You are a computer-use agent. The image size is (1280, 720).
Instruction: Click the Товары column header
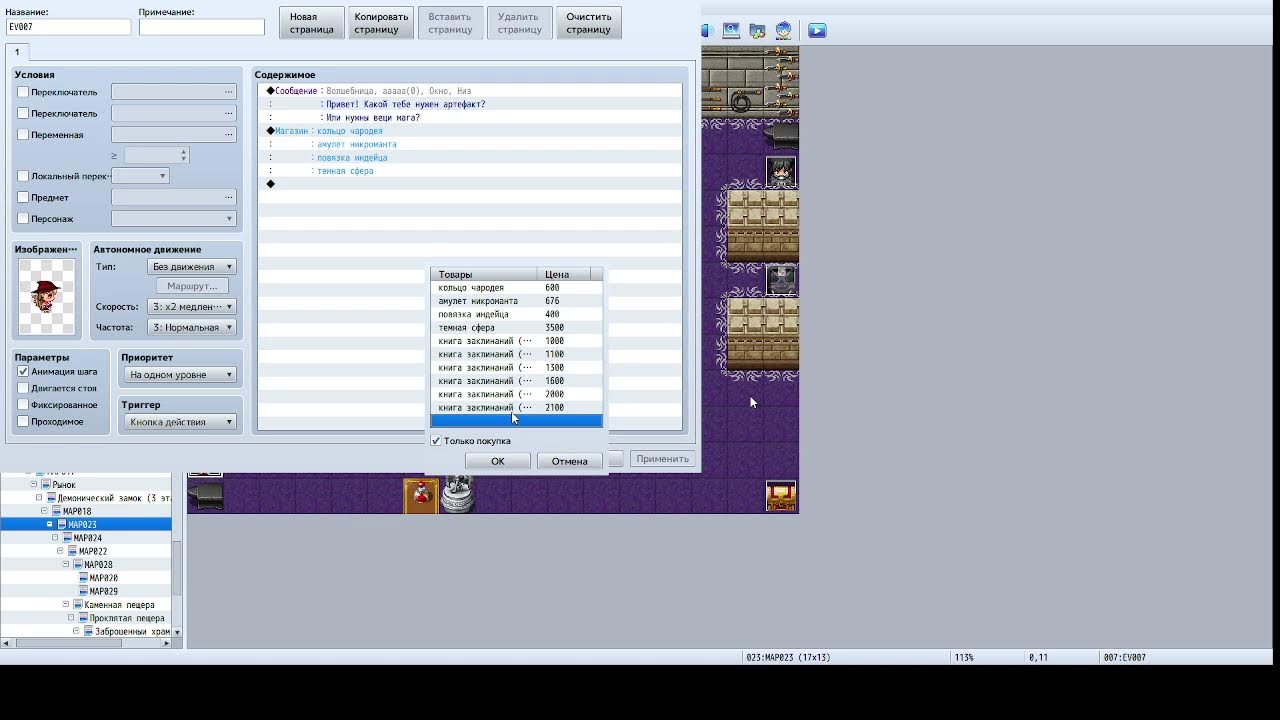484,274
